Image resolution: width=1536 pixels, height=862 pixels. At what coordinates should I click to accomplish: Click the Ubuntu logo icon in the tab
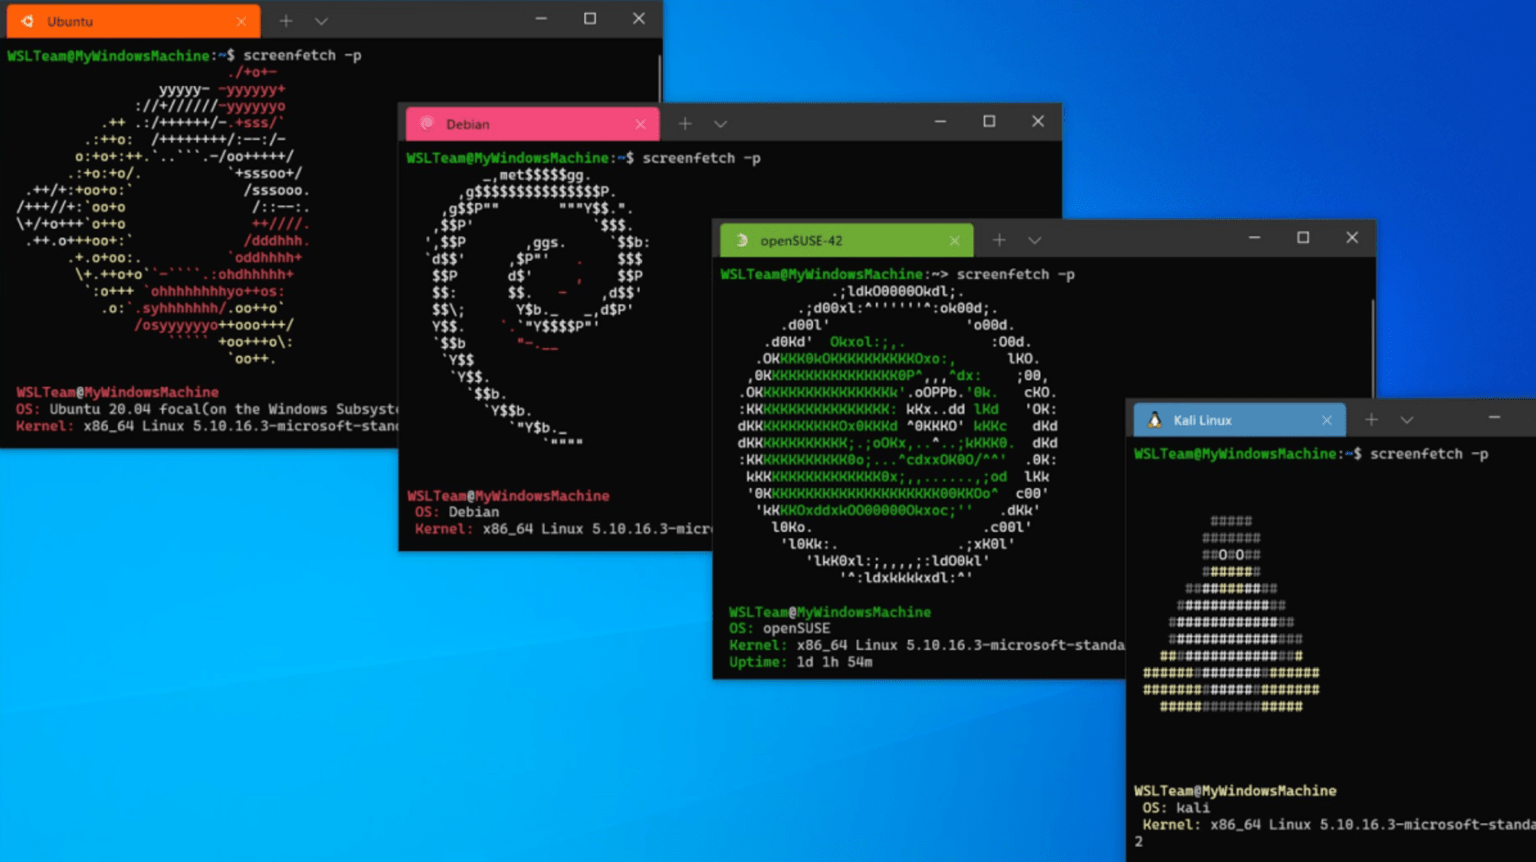27,21
